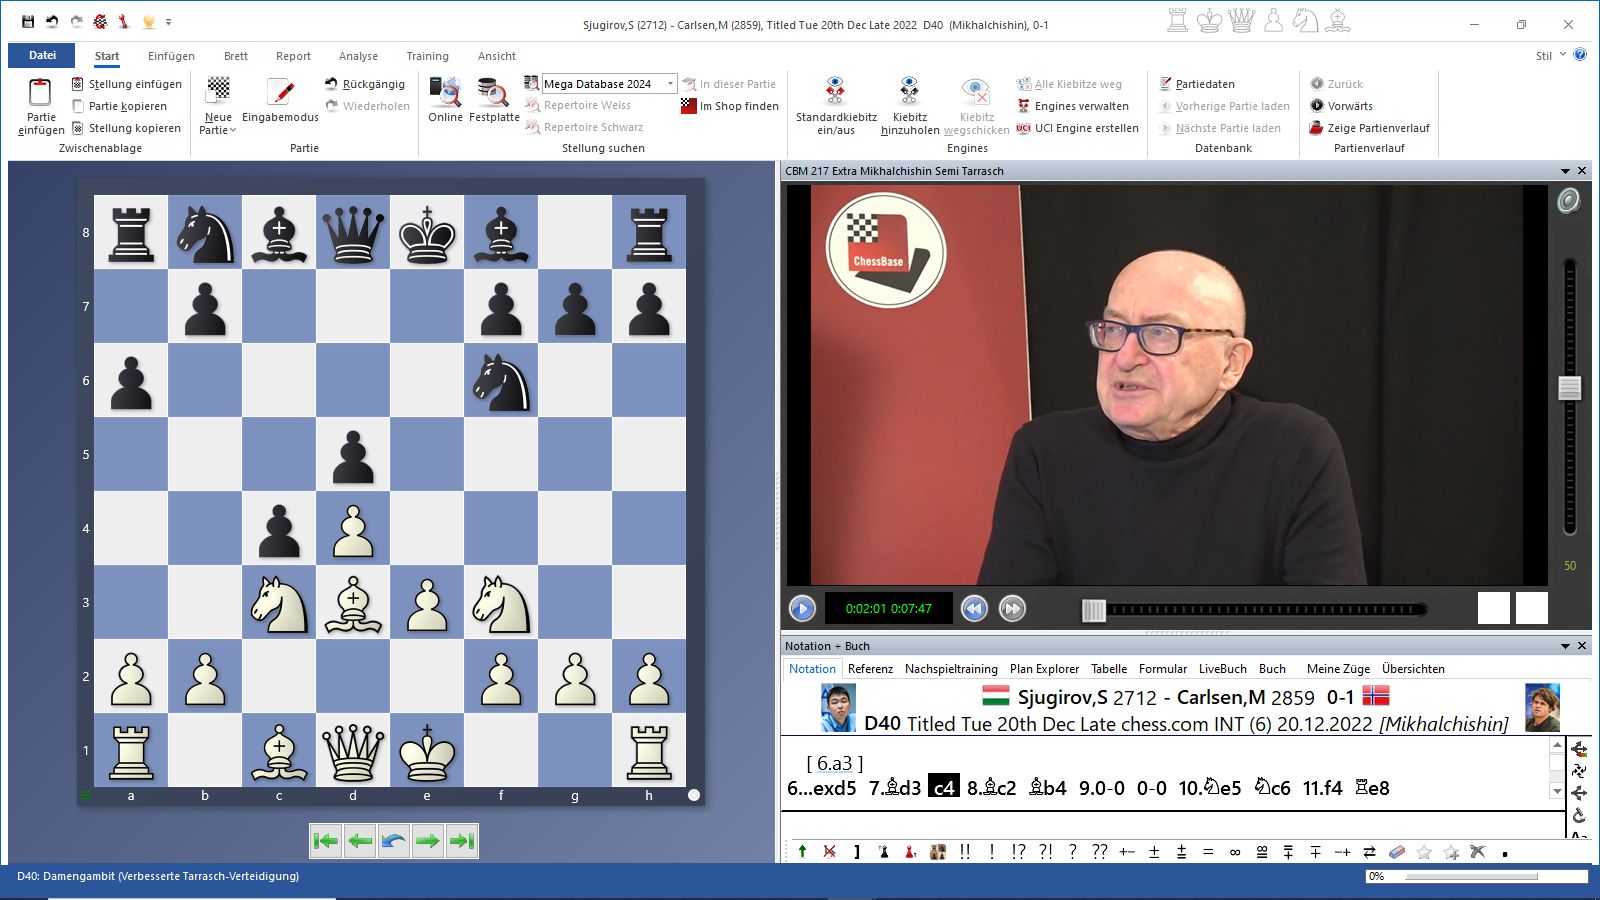
Task: Click the green forward arrow below the chessboard
Action: point(428,841)
